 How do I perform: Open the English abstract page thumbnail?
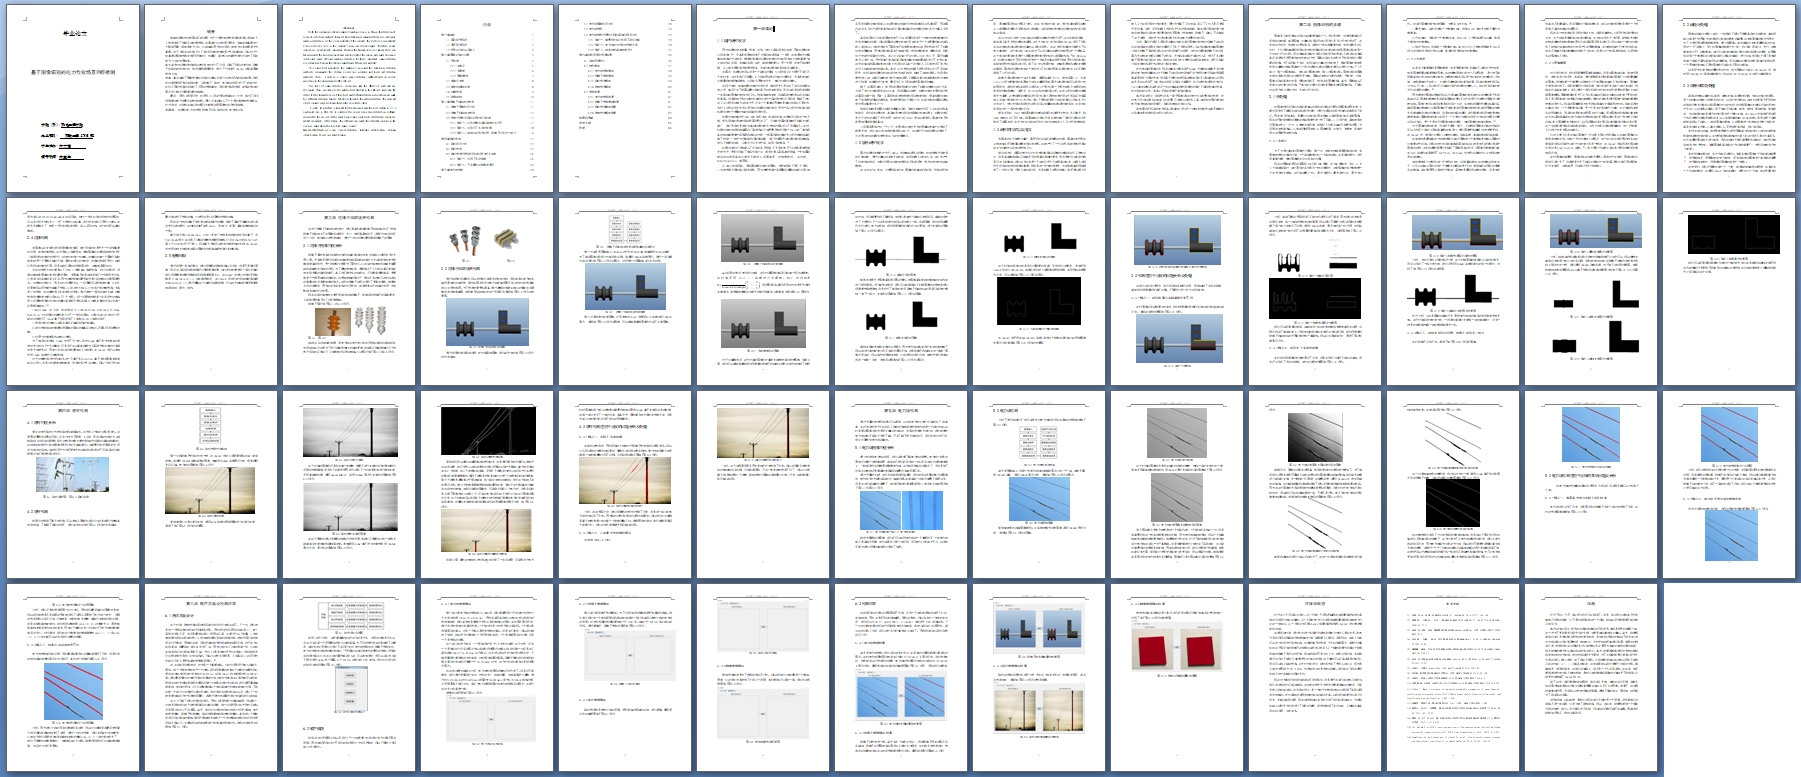pyautogui.click(x=349, y=98)
